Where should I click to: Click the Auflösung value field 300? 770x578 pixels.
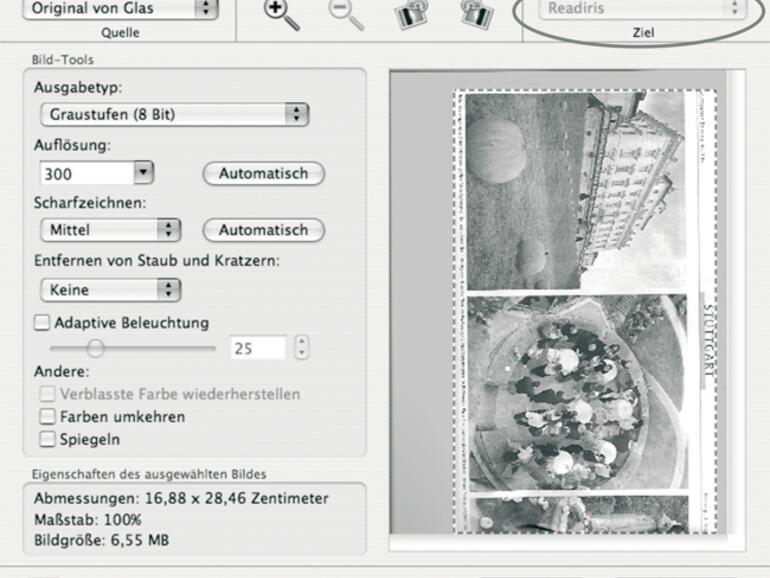click(87, 173)
